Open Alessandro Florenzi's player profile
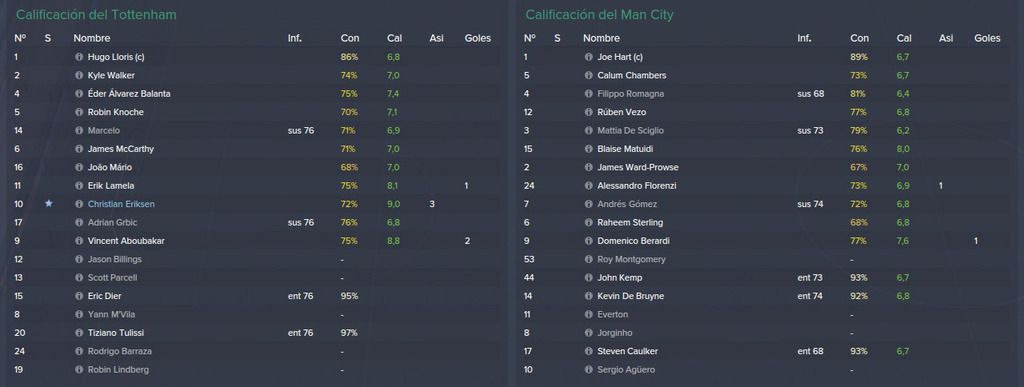 (637, 186)
